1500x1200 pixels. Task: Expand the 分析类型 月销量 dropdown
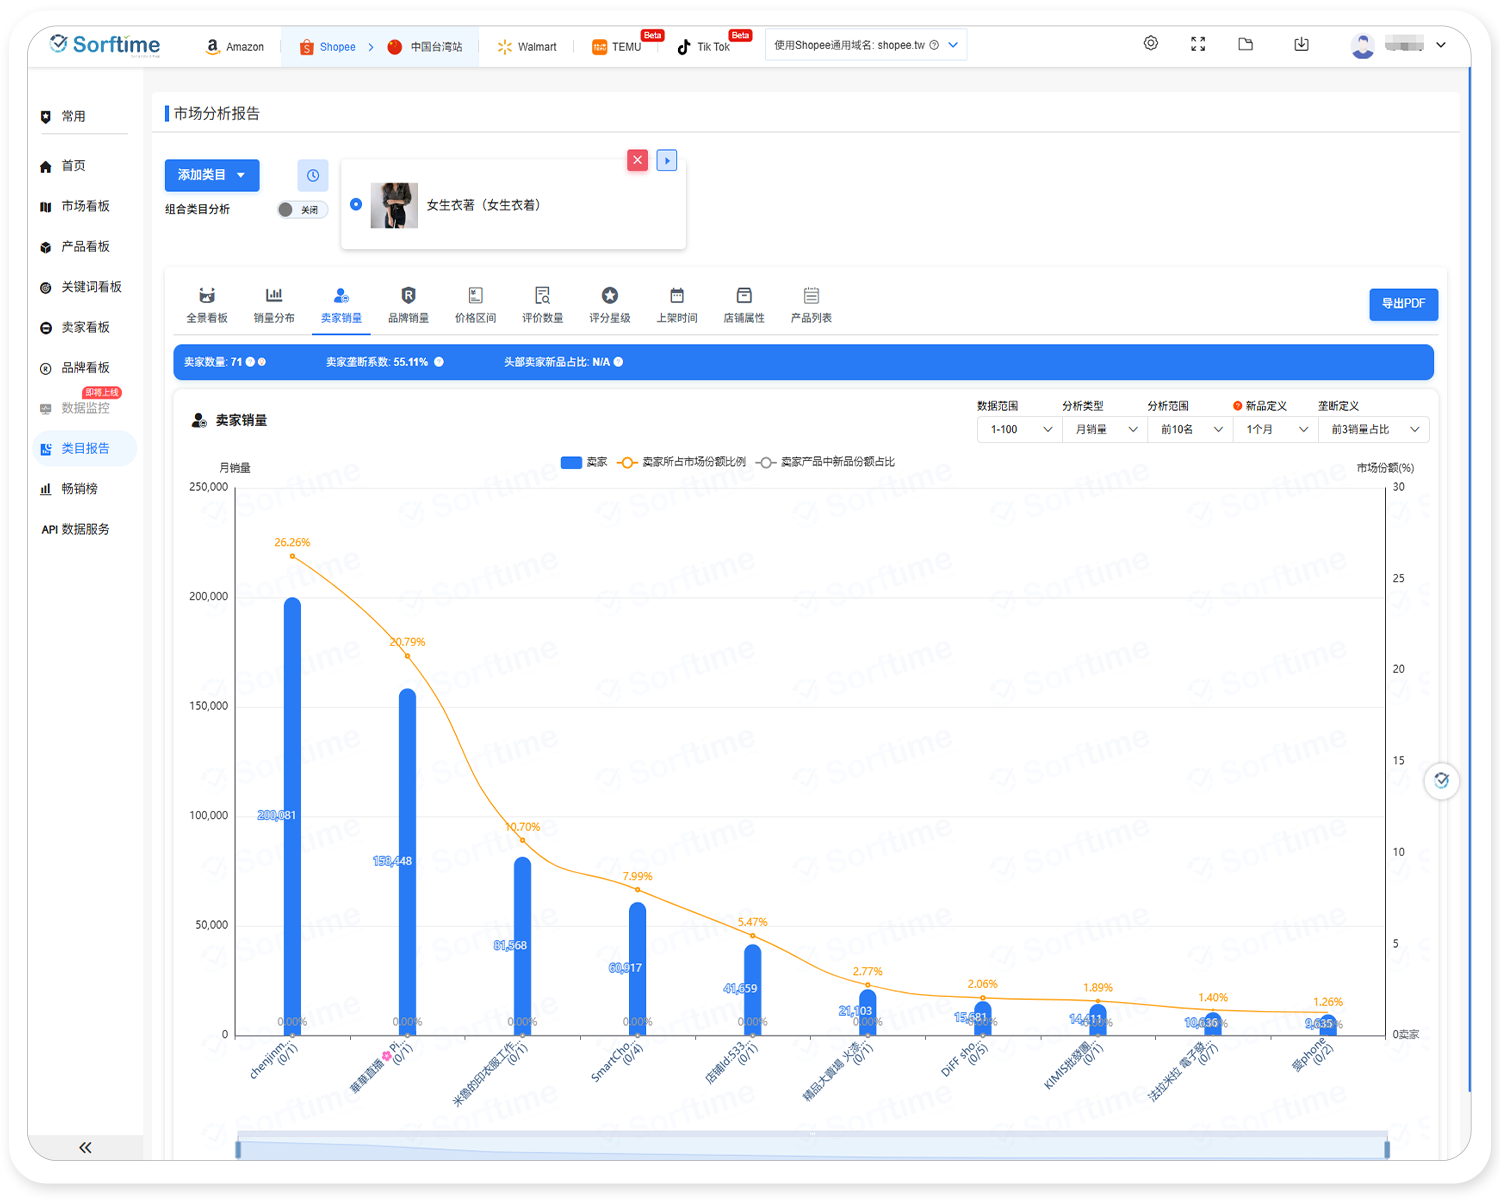1105,429
